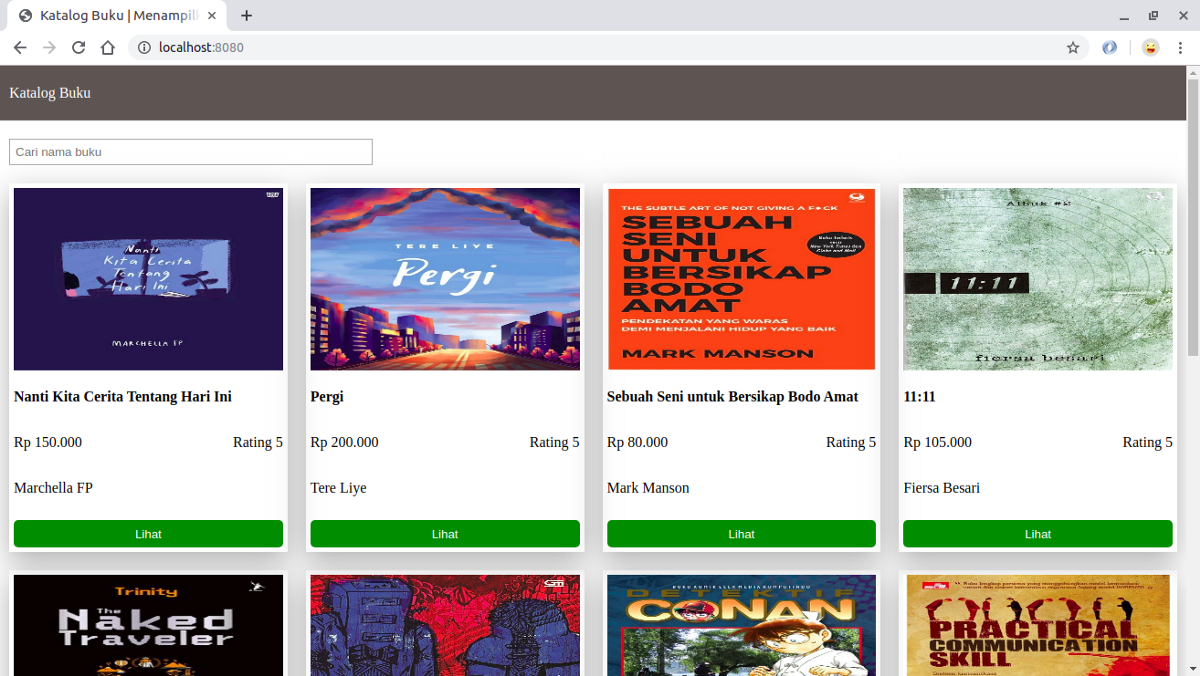The image size is (1200, 676).
Task: Click the browser back arrow
Action: tap(20, 47)
